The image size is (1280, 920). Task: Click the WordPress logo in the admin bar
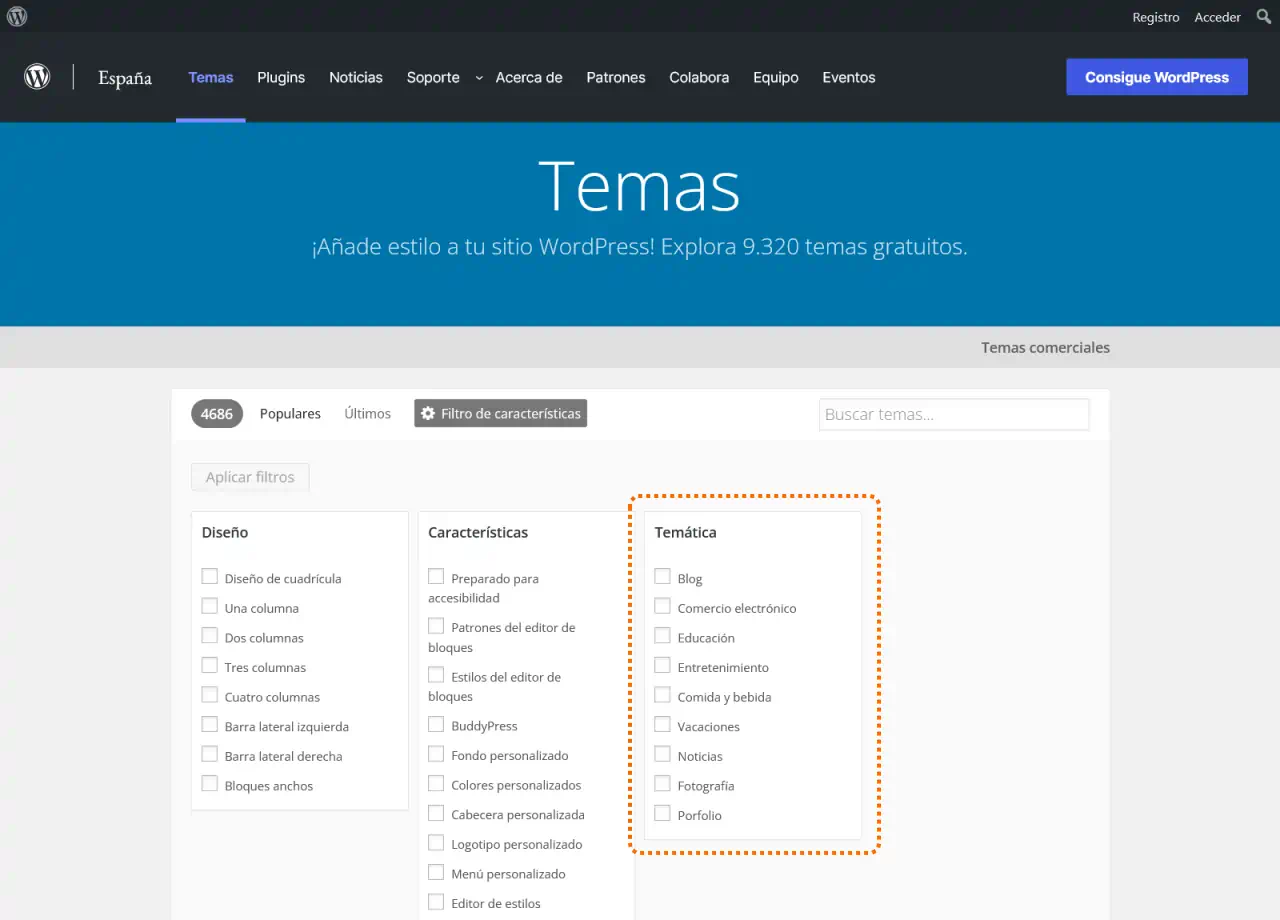coord(17,16)
